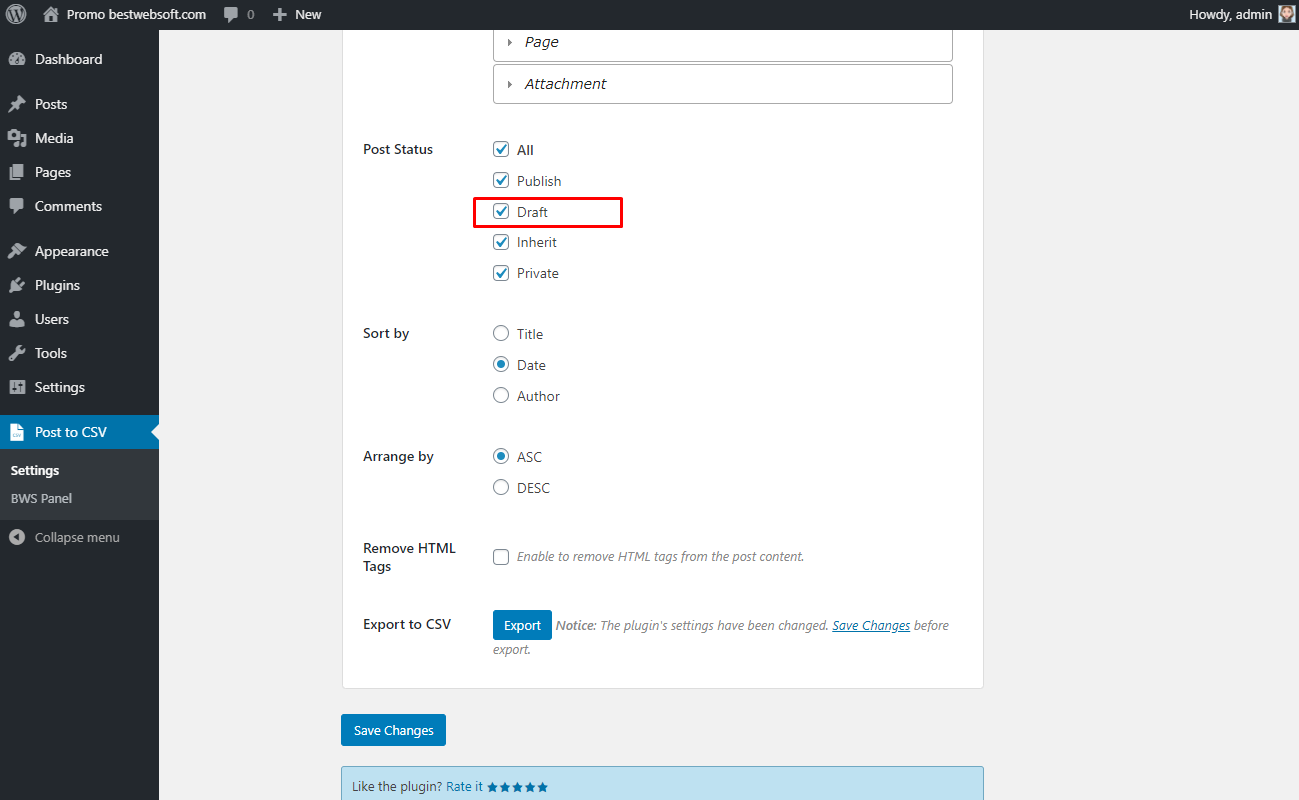Expand the Attachment section arrow
This screenshot has width=1299, height=800.
pos(510,84)
